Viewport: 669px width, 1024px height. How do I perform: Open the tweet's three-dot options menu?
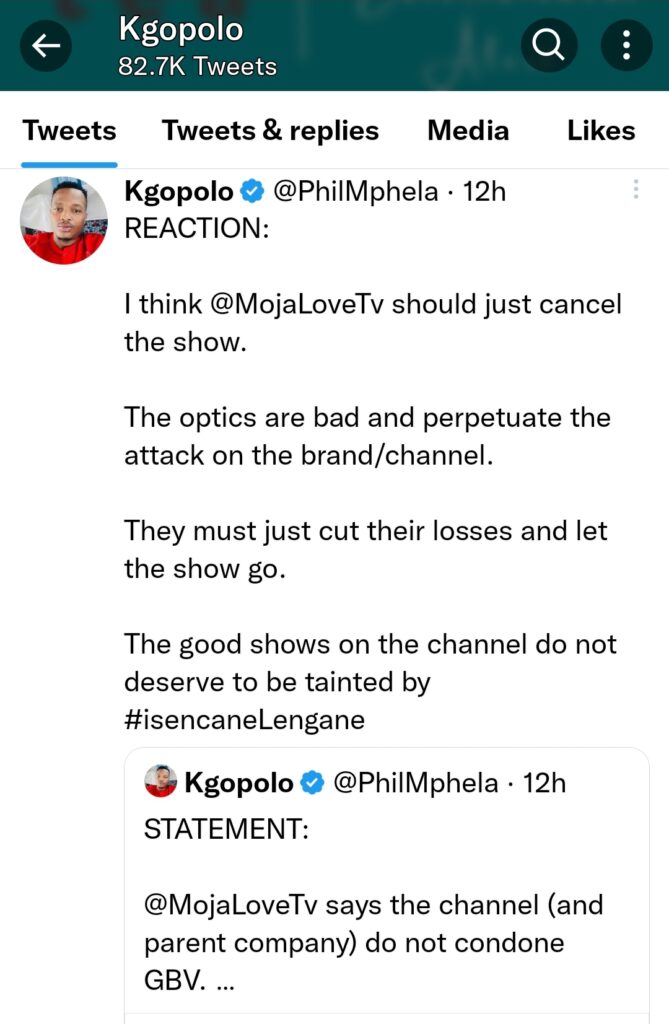(x=636, y=190)
